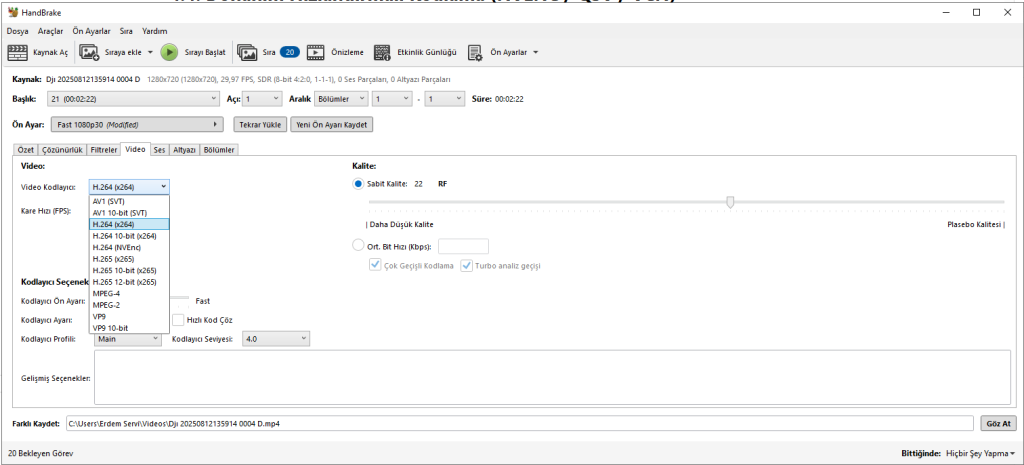
Task: Switch to the Altyazı tab
Action: coord(184,150)
